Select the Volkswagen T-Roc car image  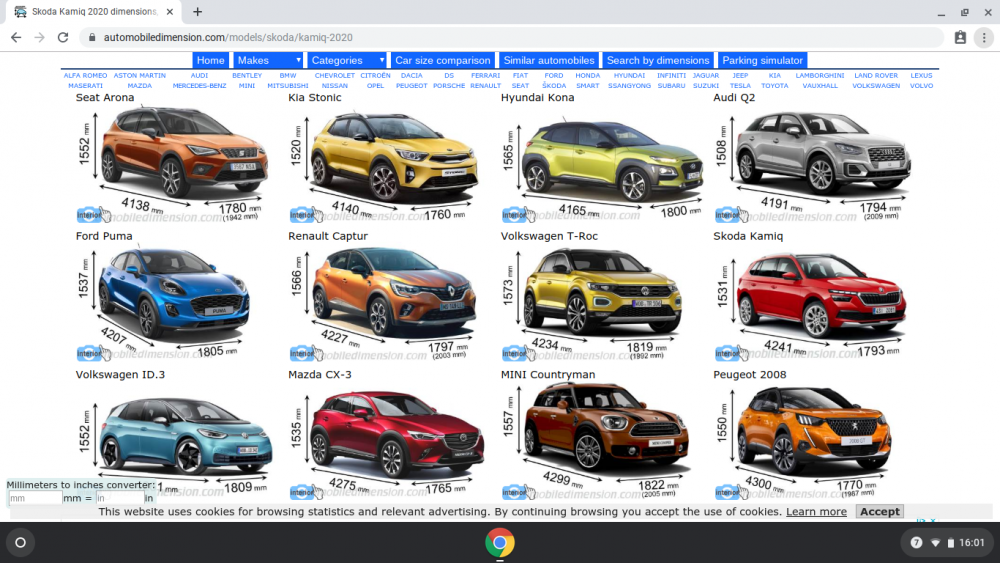pos(603,291)
